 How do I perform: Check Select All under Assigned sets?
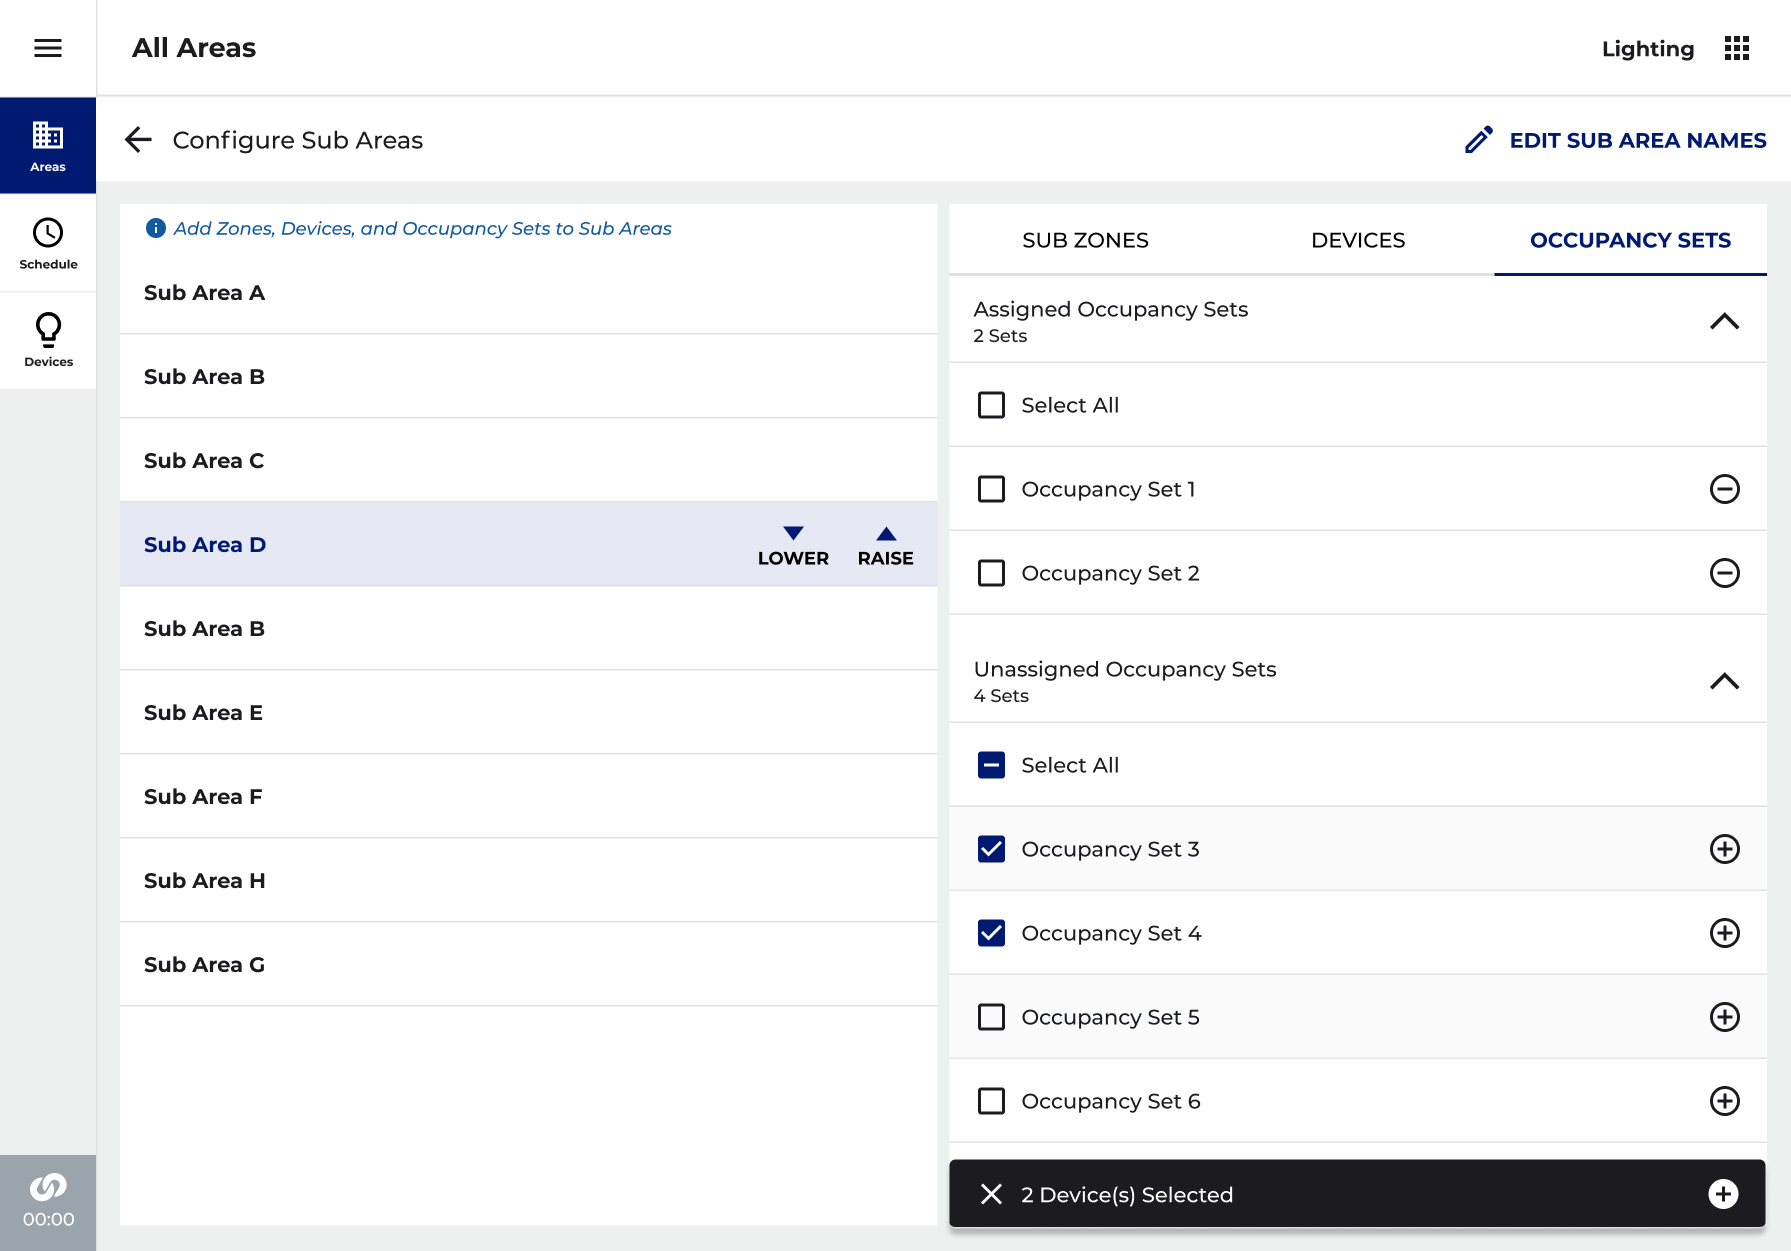(991, 405)
